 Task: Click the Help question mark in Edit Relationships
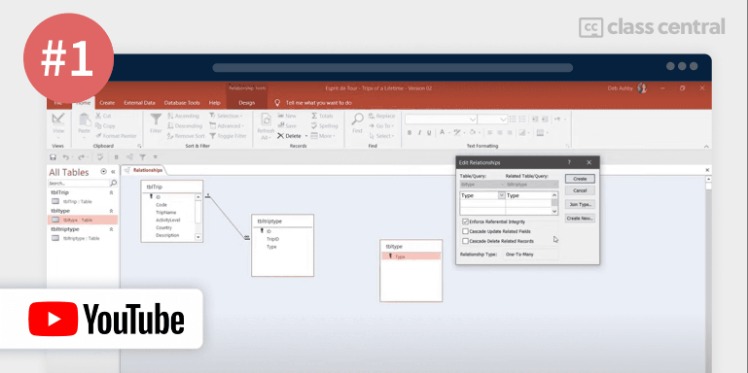point(569,163)
